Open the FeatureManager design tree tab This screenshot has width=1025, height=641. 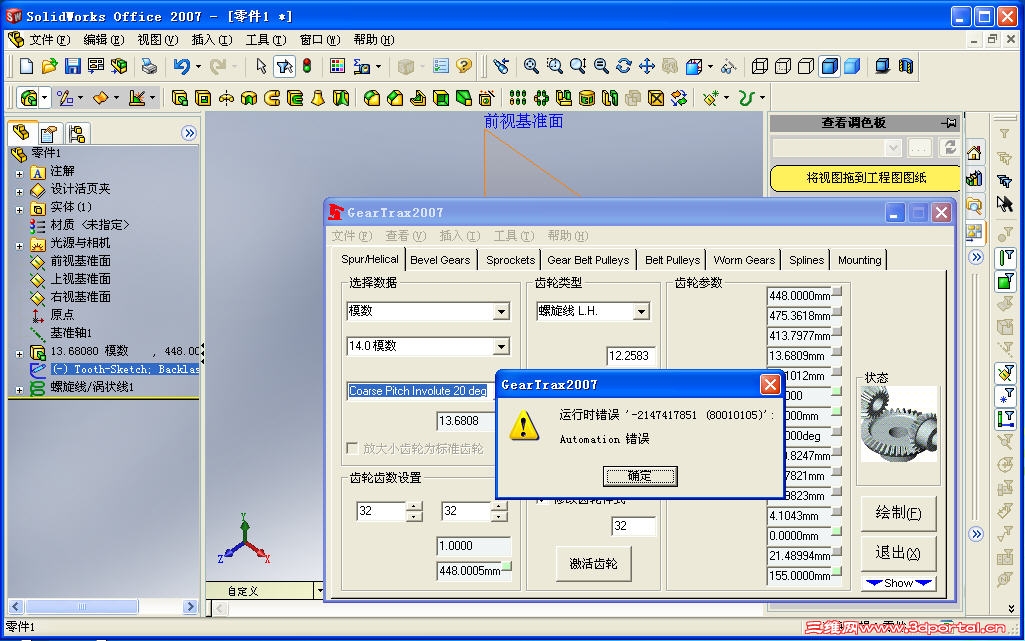(21, 133)
